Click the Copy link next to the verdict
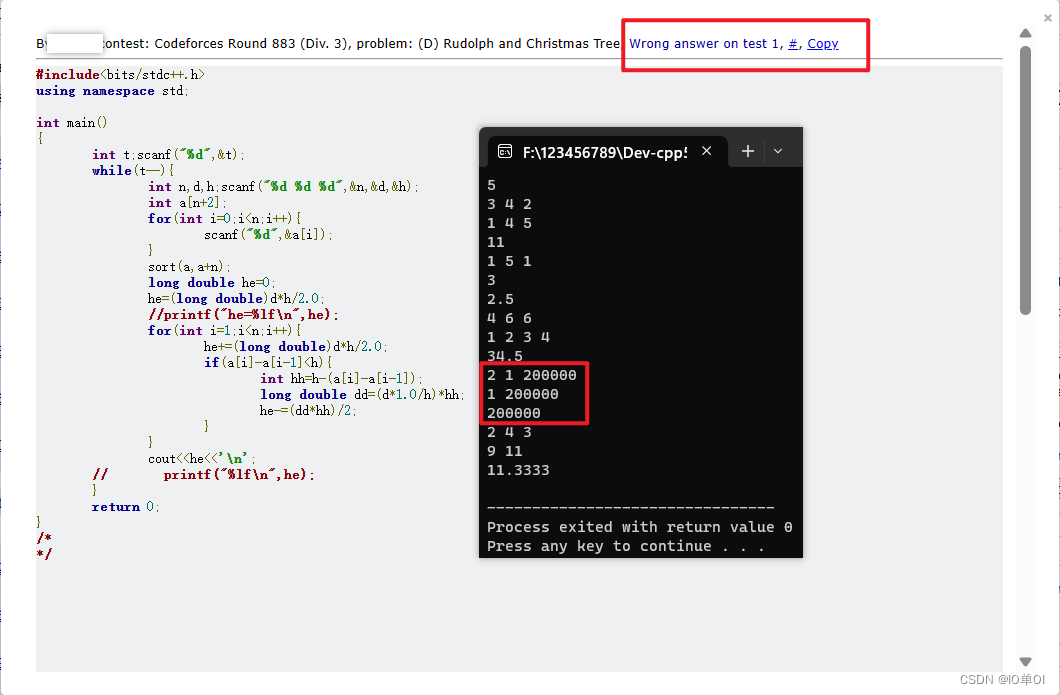The height and width of the screenshot is (695, 1060). point(823,43)
